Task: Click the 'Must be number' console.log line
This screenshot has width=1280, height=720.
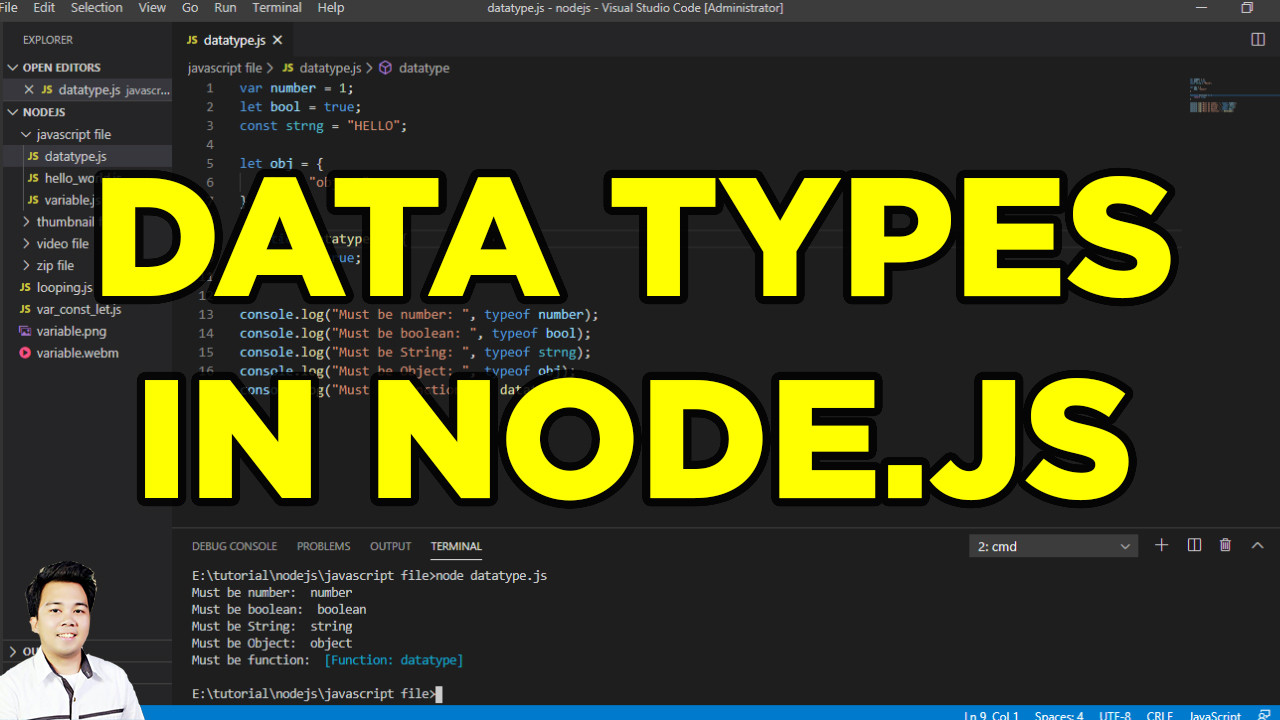Action: pyautogui.click(x=419, y=314)
